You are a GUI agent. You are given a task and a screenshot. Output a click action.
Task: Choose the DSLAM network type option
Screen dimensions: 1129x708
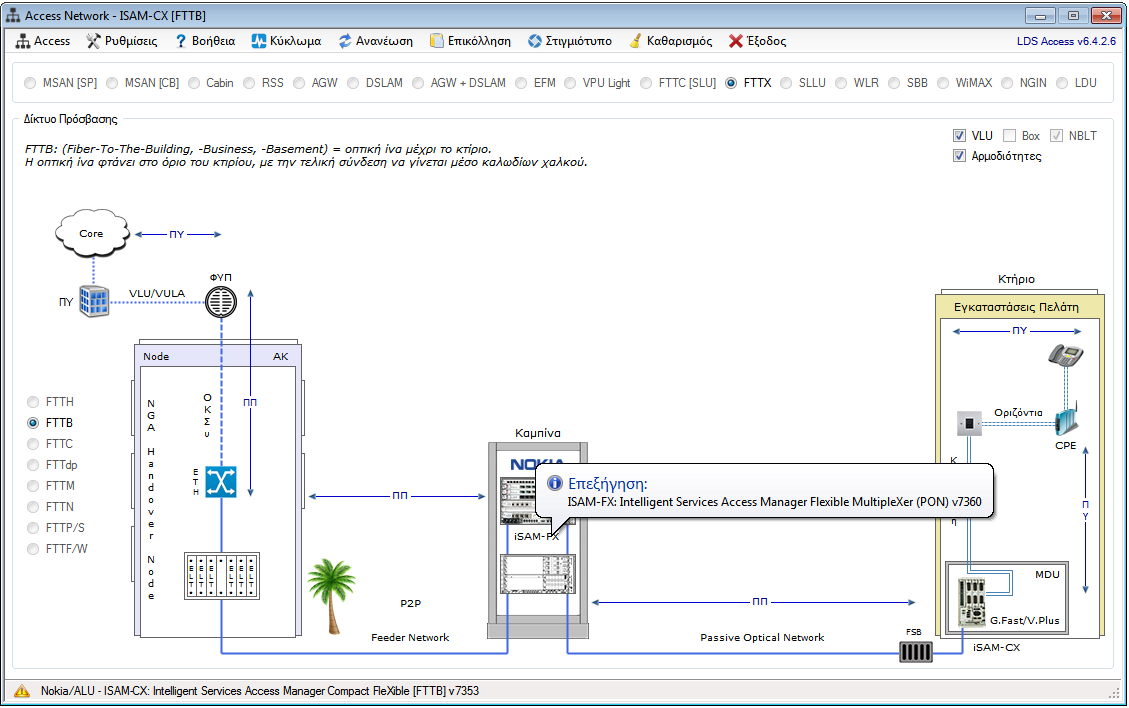352,83
